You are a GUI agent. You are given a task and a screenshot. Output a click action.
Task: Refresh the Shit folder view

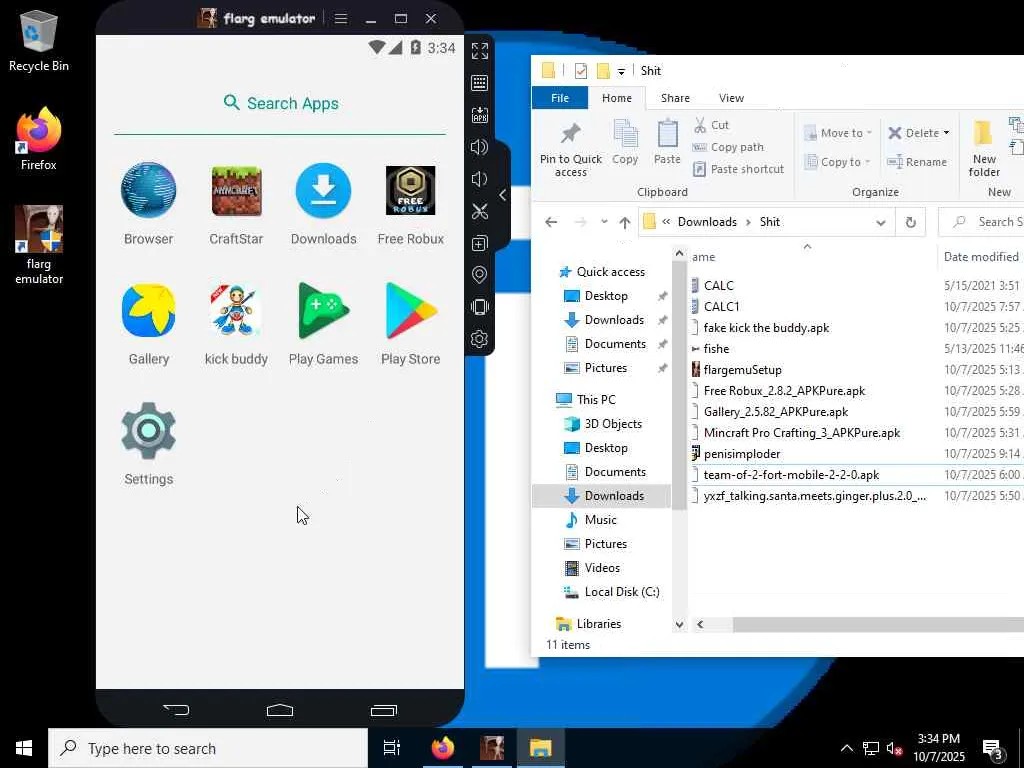[910, 222]
